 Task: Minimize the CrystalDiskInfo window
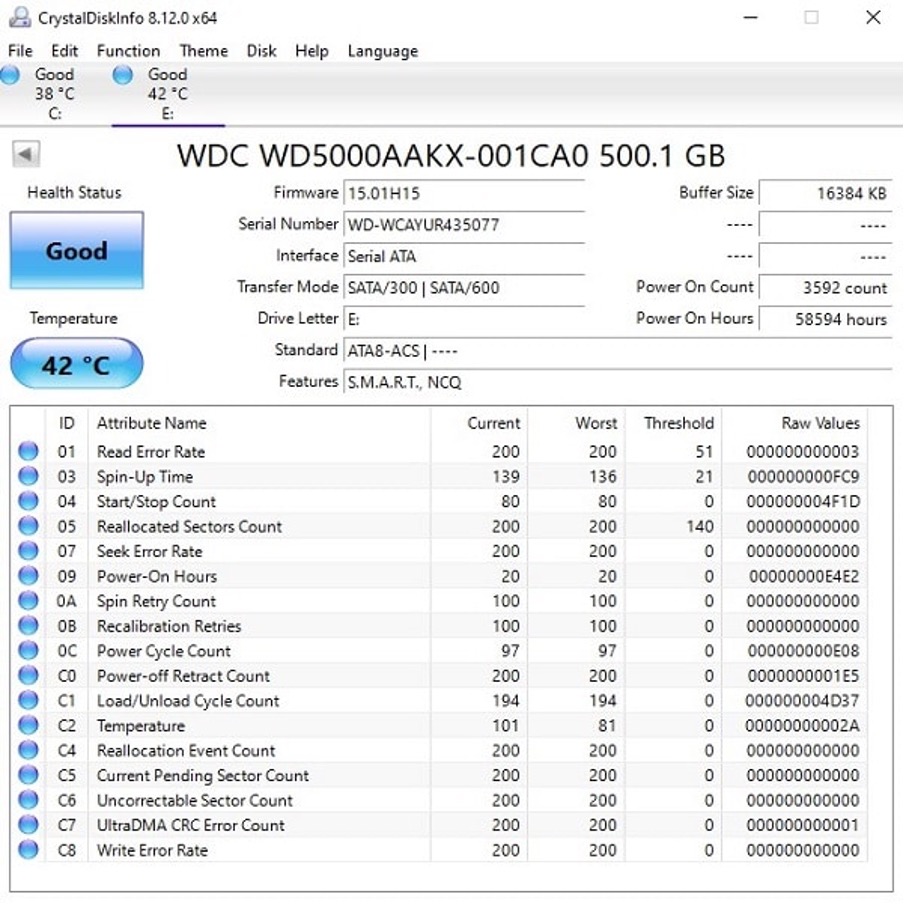(x=750, y=18)
